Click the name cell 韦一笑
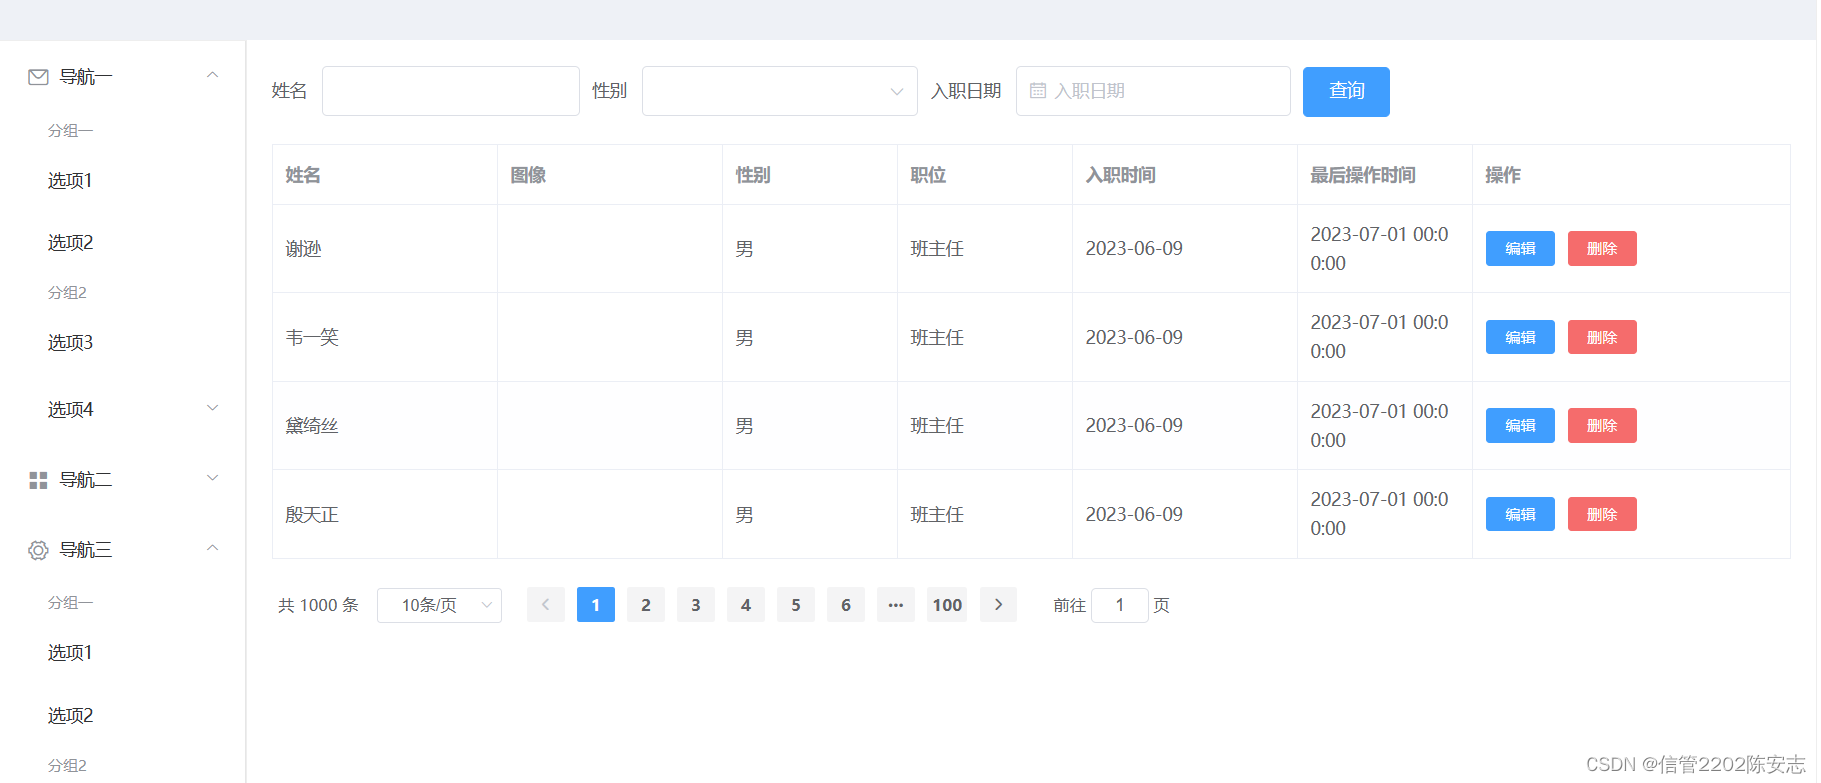 (x=312, y=338)
